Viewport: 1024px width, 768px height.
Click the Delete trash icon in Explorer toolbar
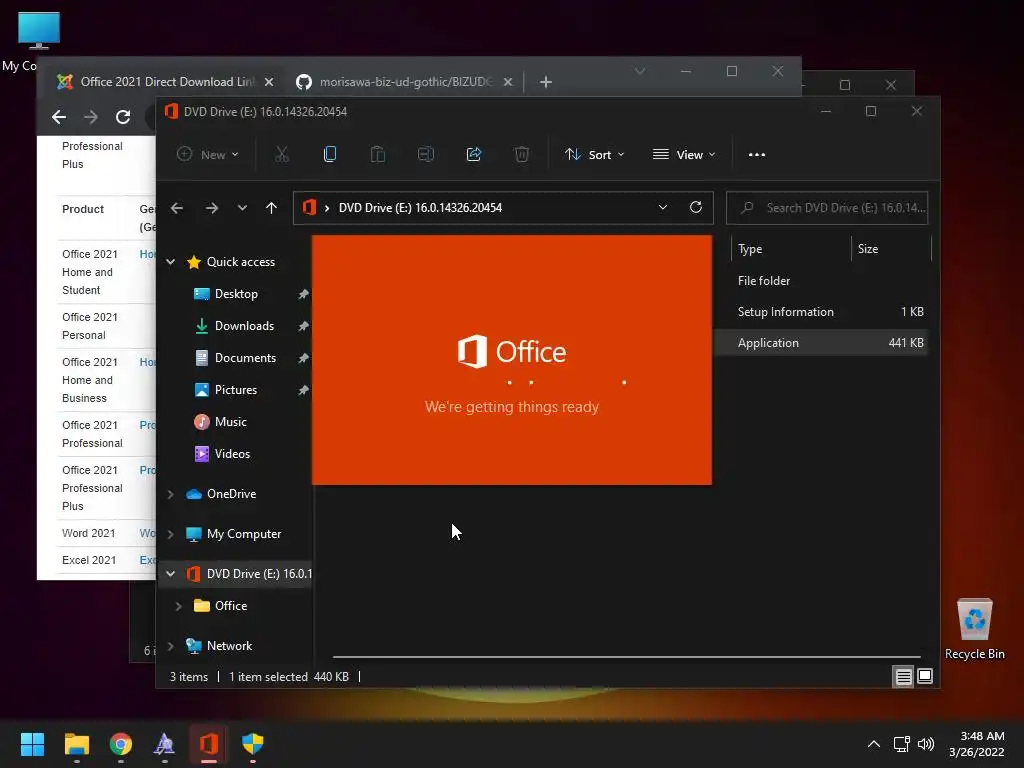click(521, 154)
